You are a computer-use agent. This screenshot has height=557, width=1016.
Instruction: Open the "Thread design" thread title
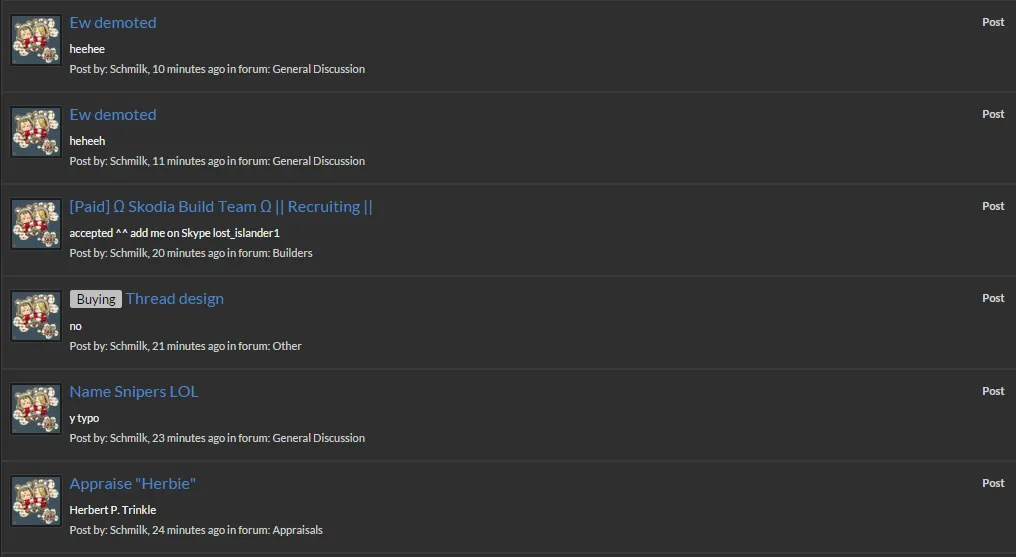pos(175,299)
